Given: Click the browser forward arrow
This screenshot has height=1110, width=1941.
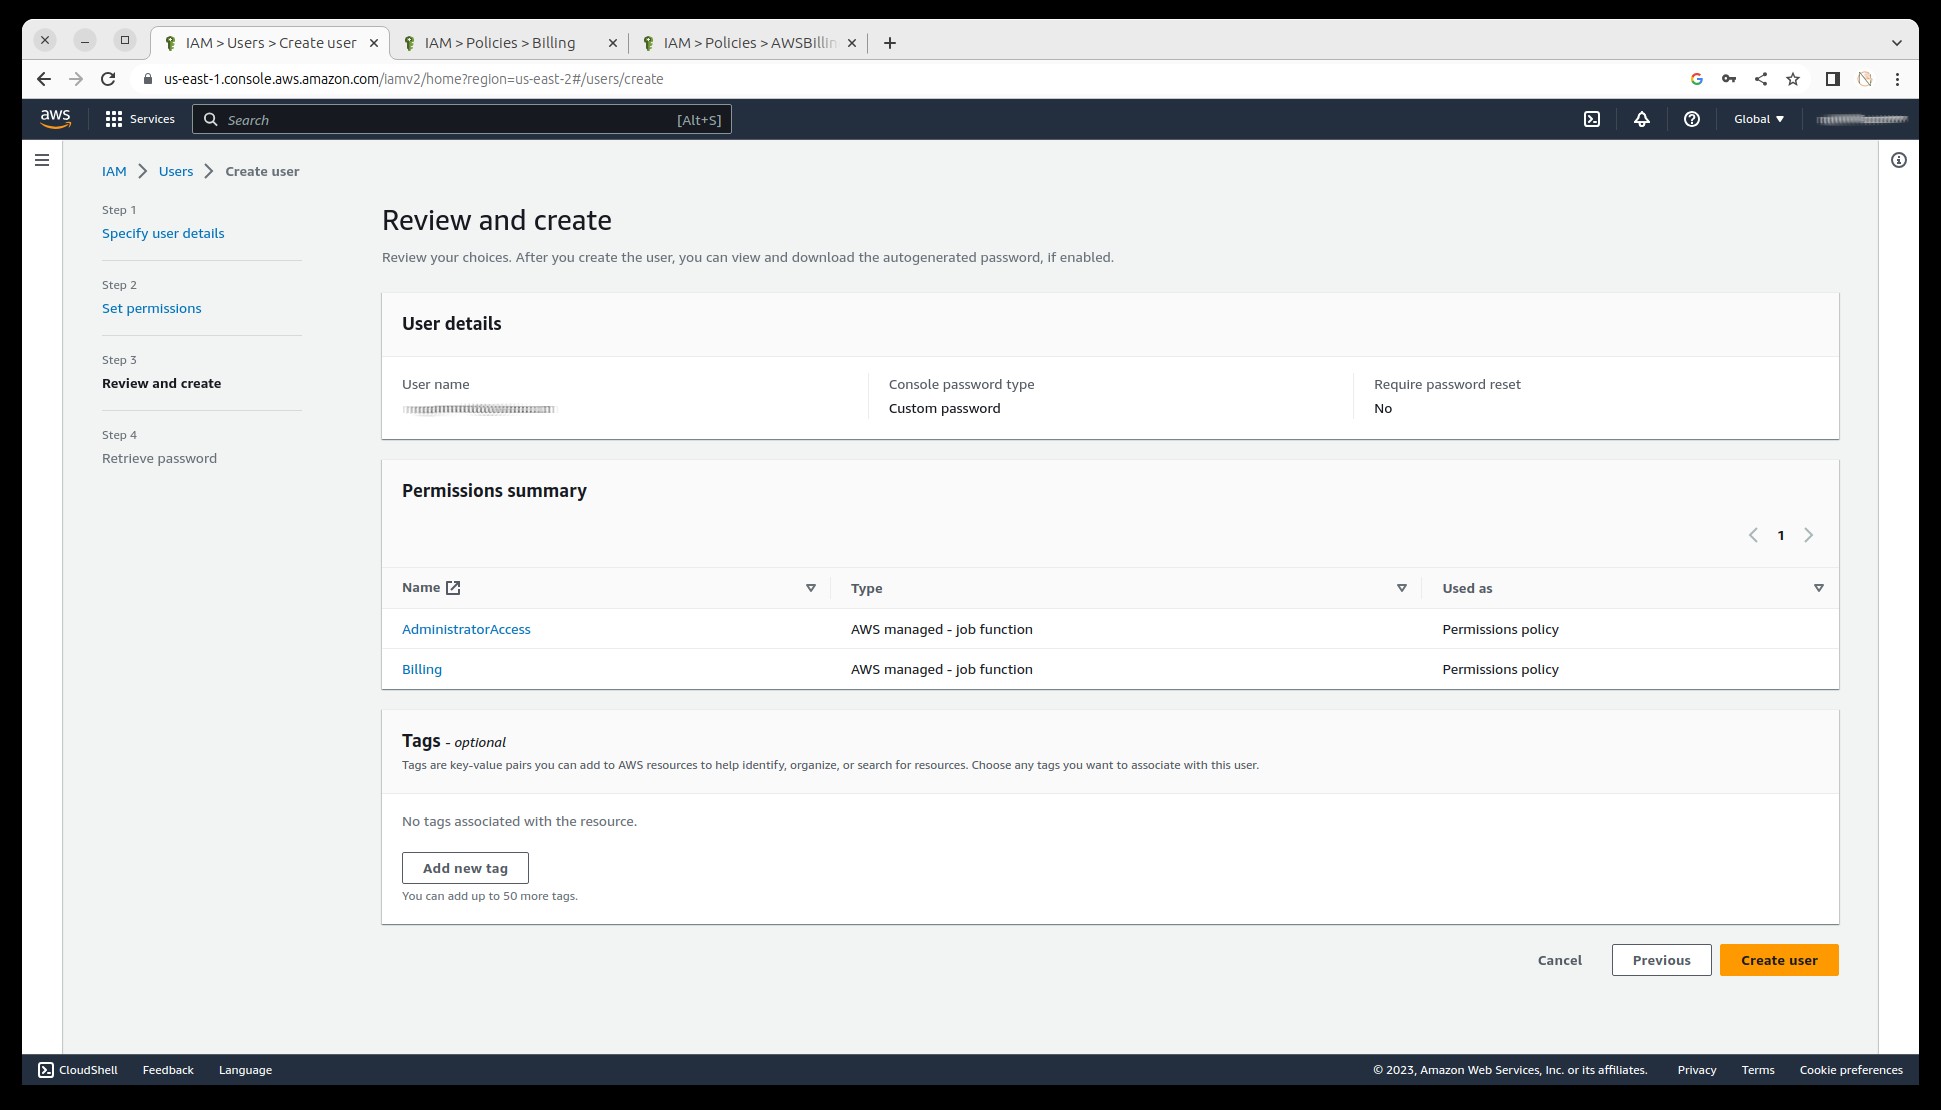Looking at the screenshot, I should point(76,79).
